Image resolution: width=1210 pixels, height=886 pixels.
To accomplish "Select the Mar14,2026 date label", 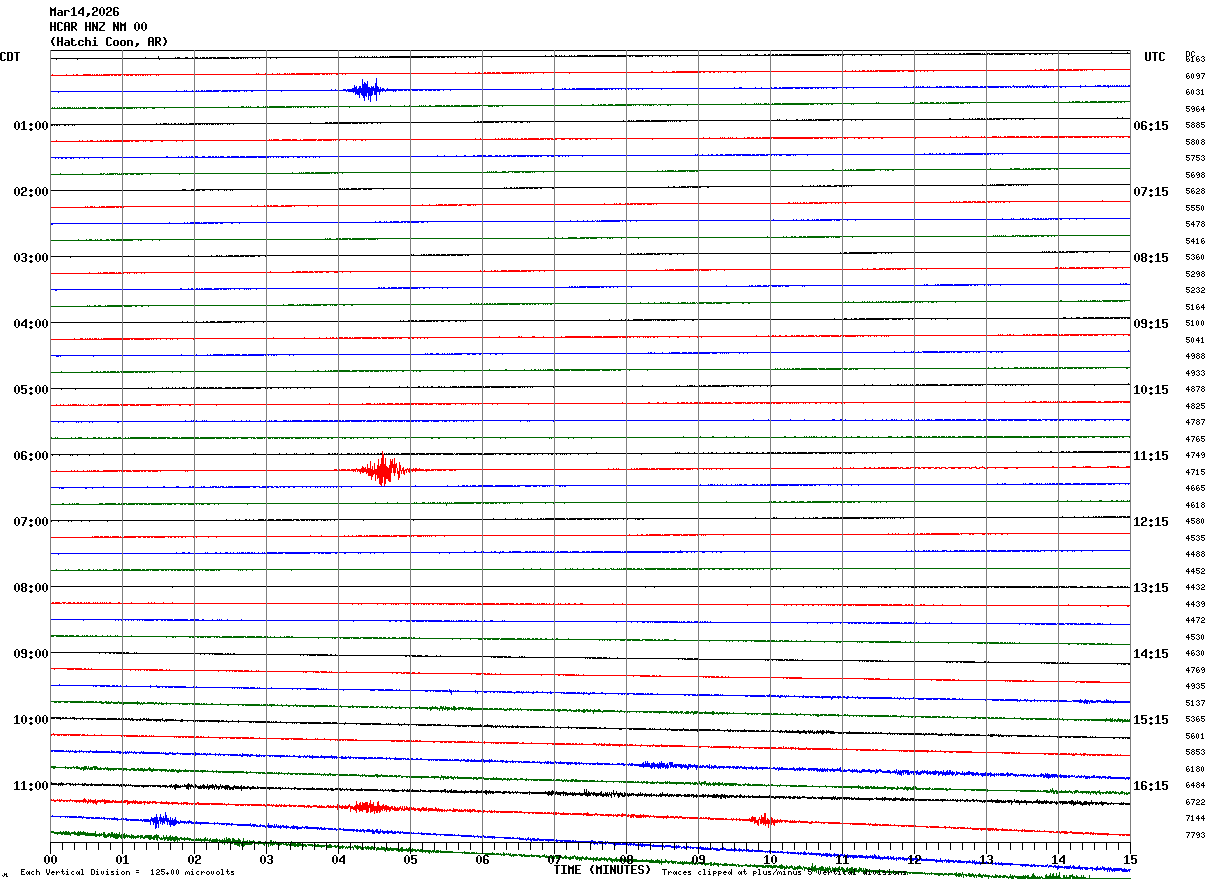I will tap(84, 12).
